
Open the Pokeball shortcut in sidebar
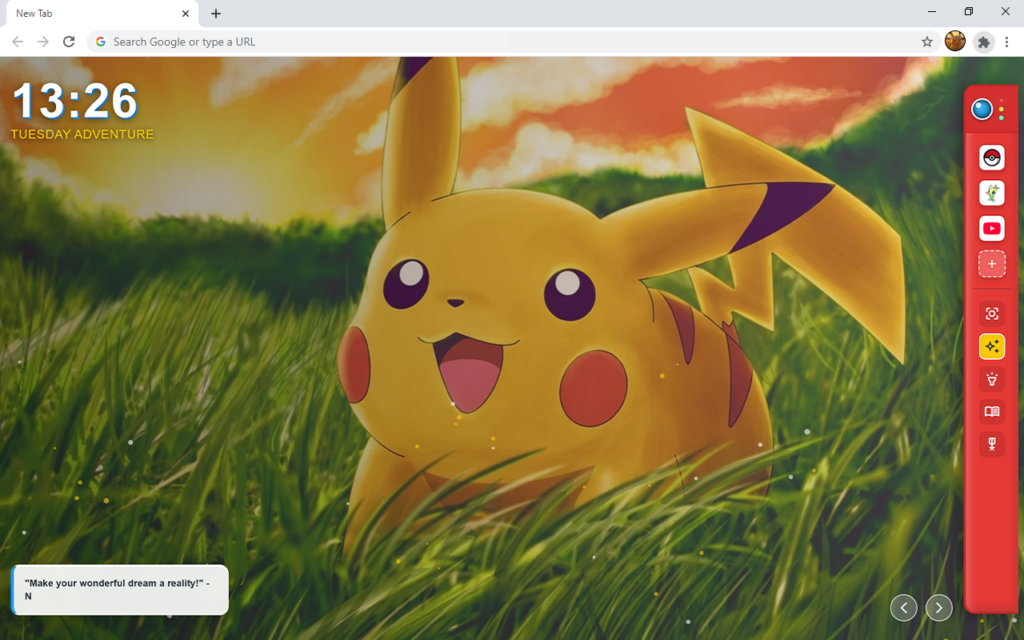click(x=991, y=157)
